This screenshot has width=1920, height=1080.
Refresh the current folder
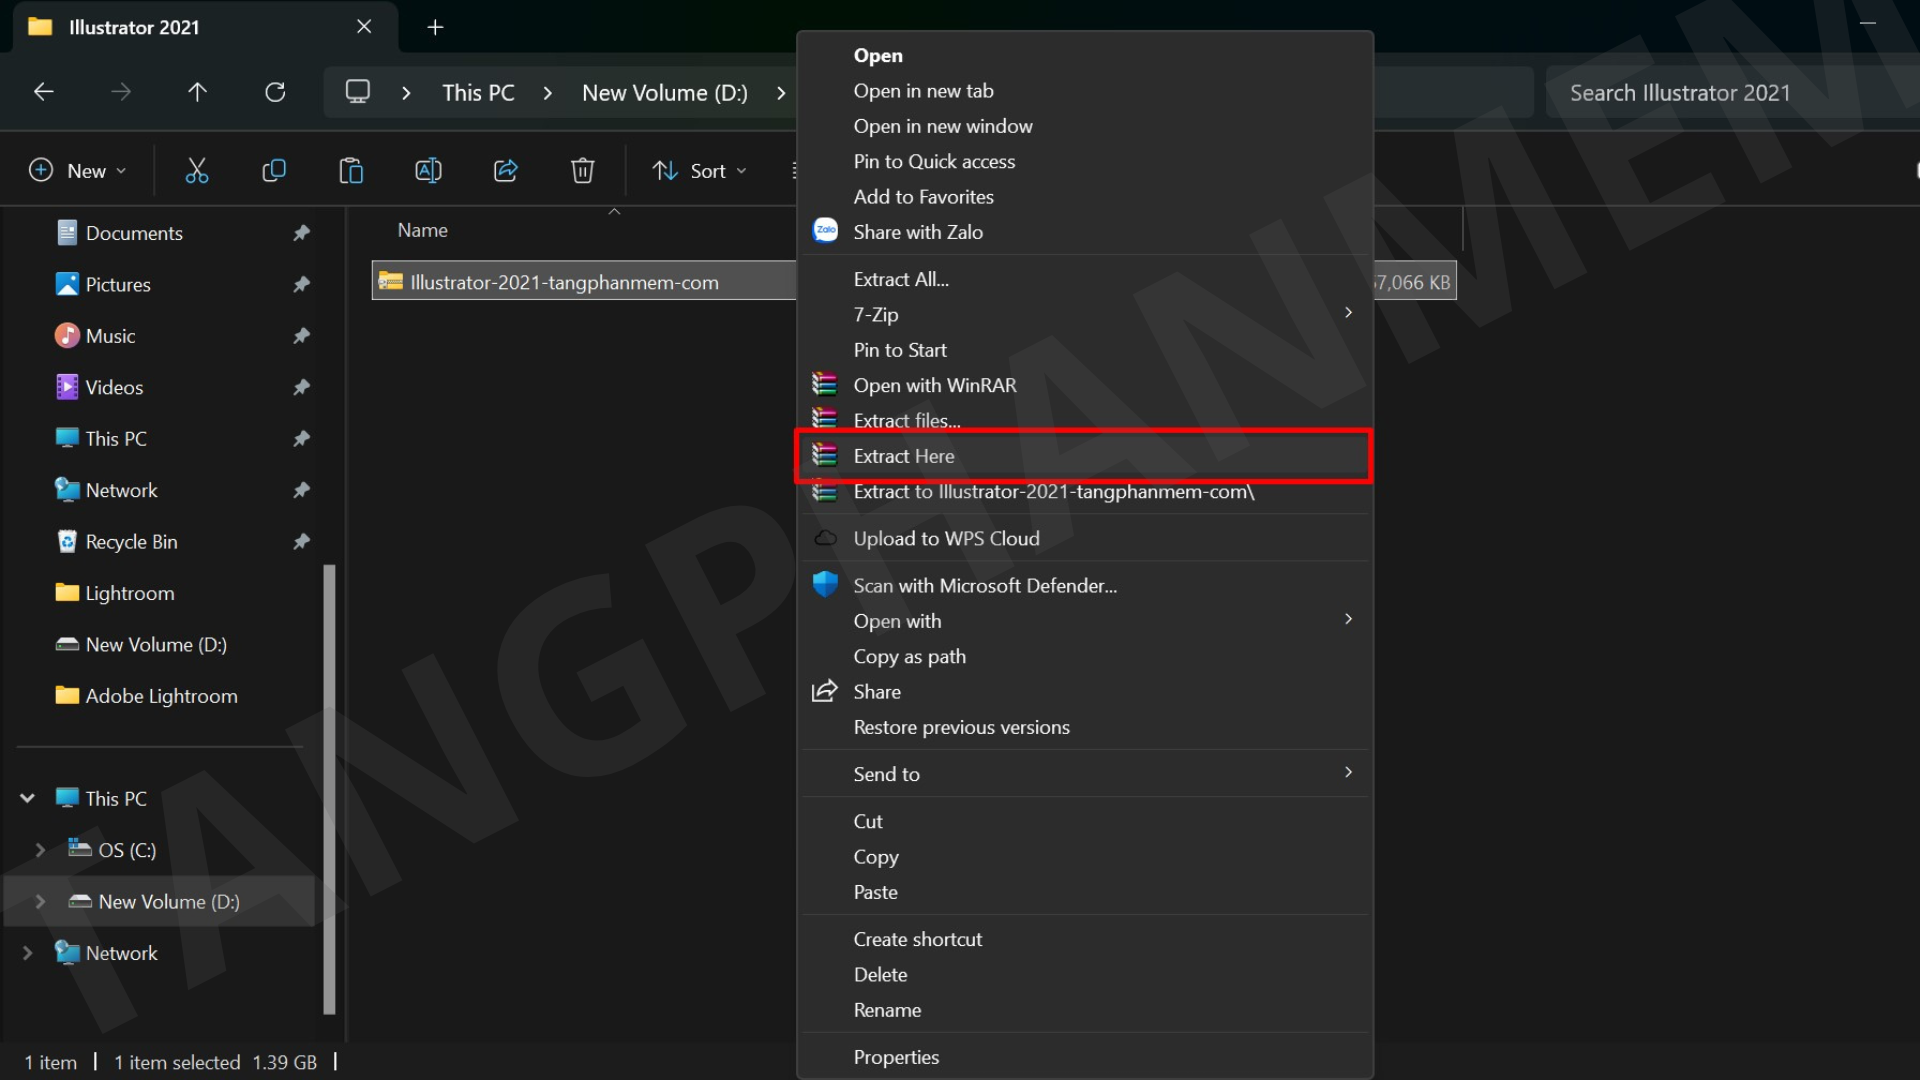(275, 92)
